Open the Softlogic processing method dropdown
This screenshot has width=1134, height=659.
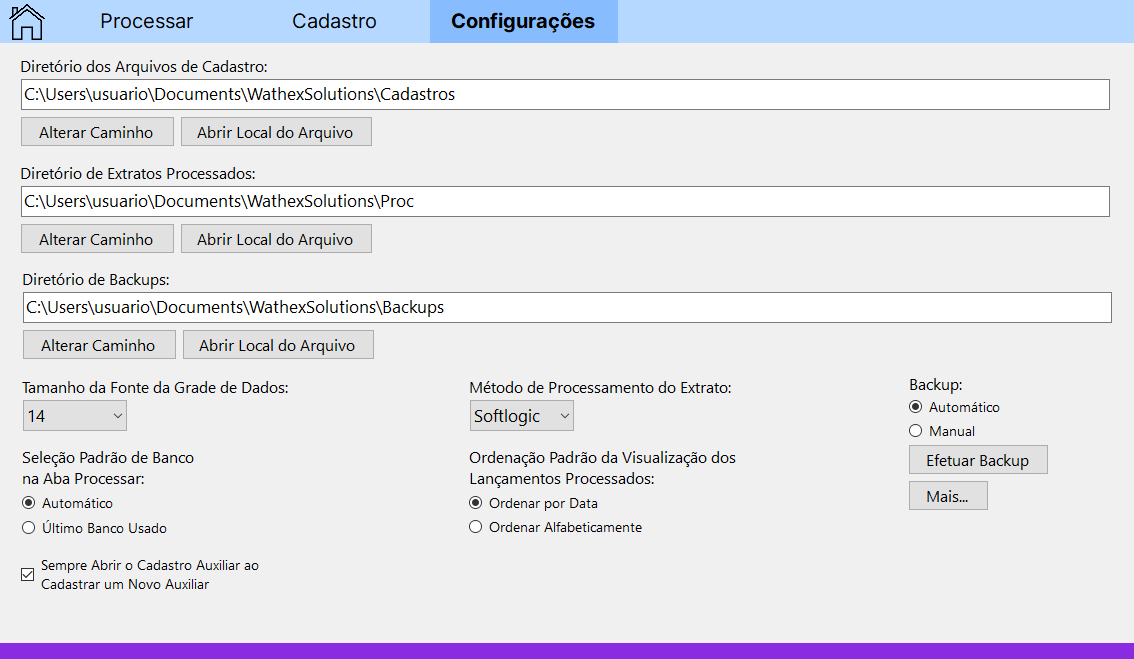[x=521, y=415]
